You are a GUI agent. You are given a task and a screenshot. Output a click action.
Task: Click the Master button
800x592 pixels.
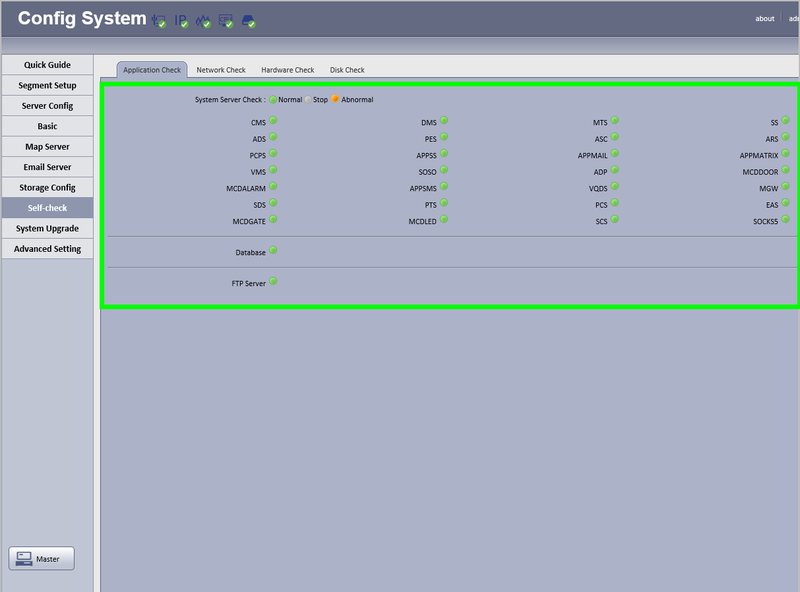pos(41,558)
